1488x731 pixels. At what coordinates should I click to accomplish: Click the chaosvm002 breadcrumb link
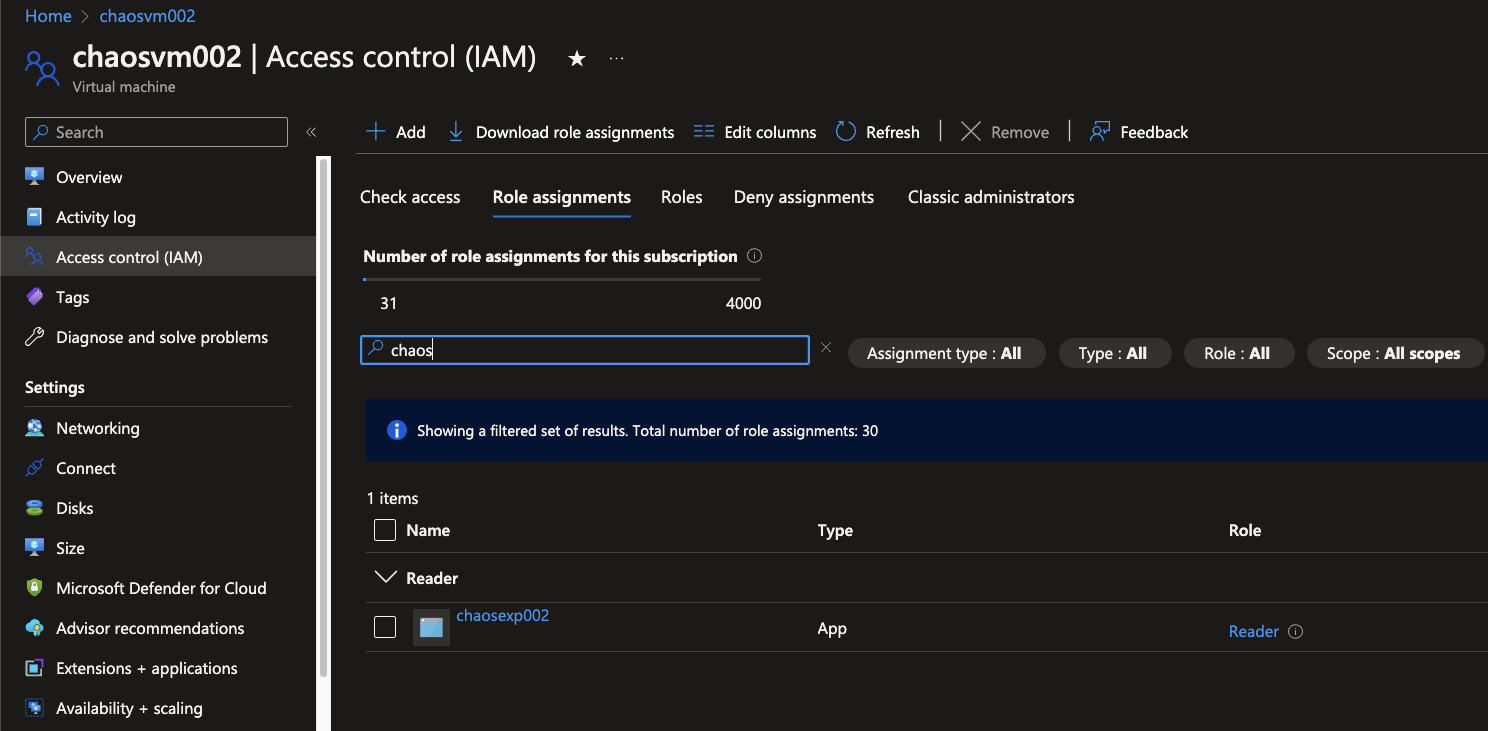pos(147,16)
